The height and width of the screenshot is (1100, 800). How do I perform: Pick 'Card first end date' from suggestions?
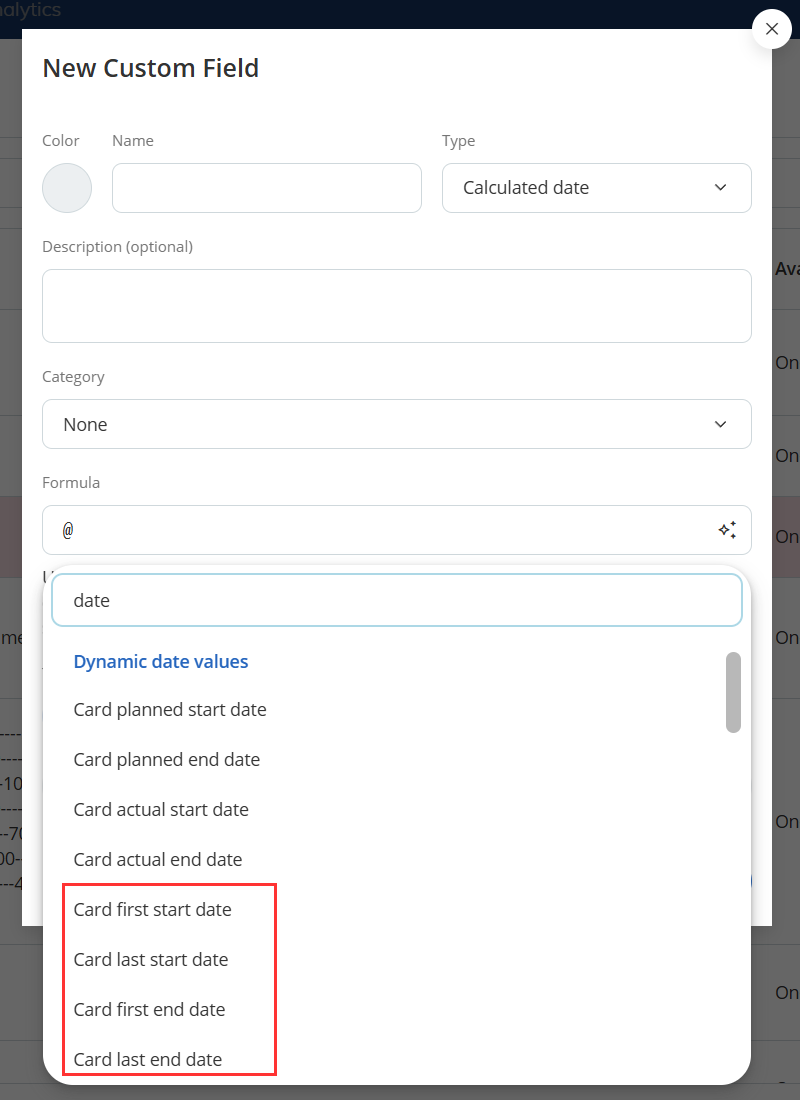click(x=150, y=1010)
